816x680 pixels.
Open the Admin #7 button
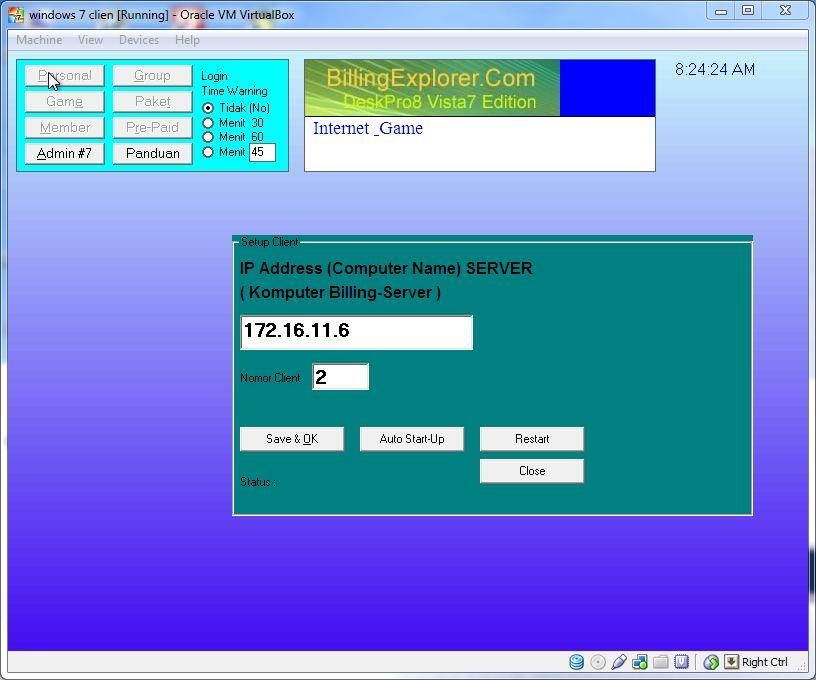tap(65, 153)
